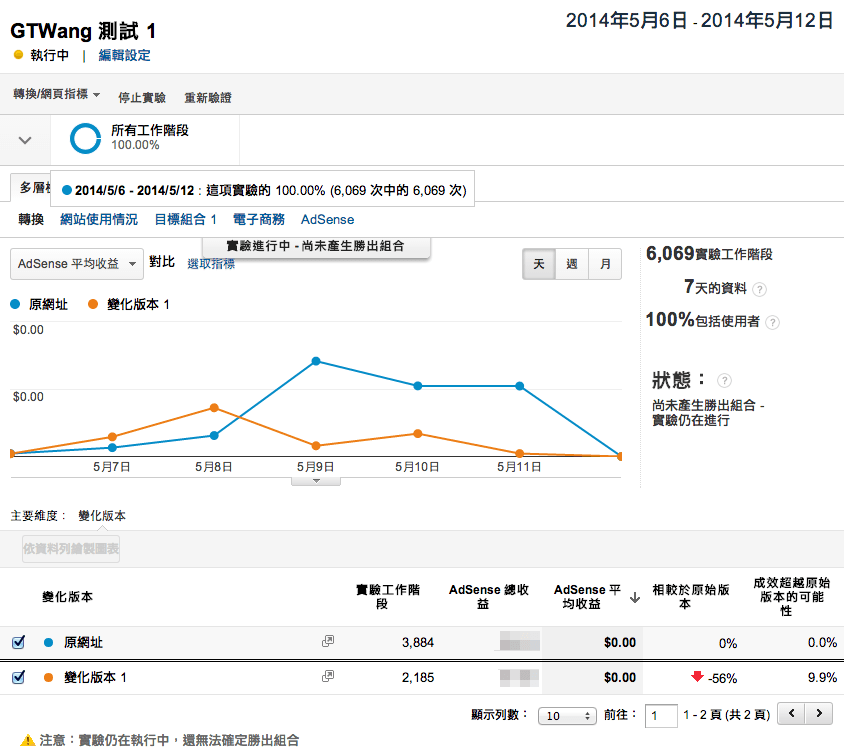Click help icon next to 狀態

click(724, 381)
